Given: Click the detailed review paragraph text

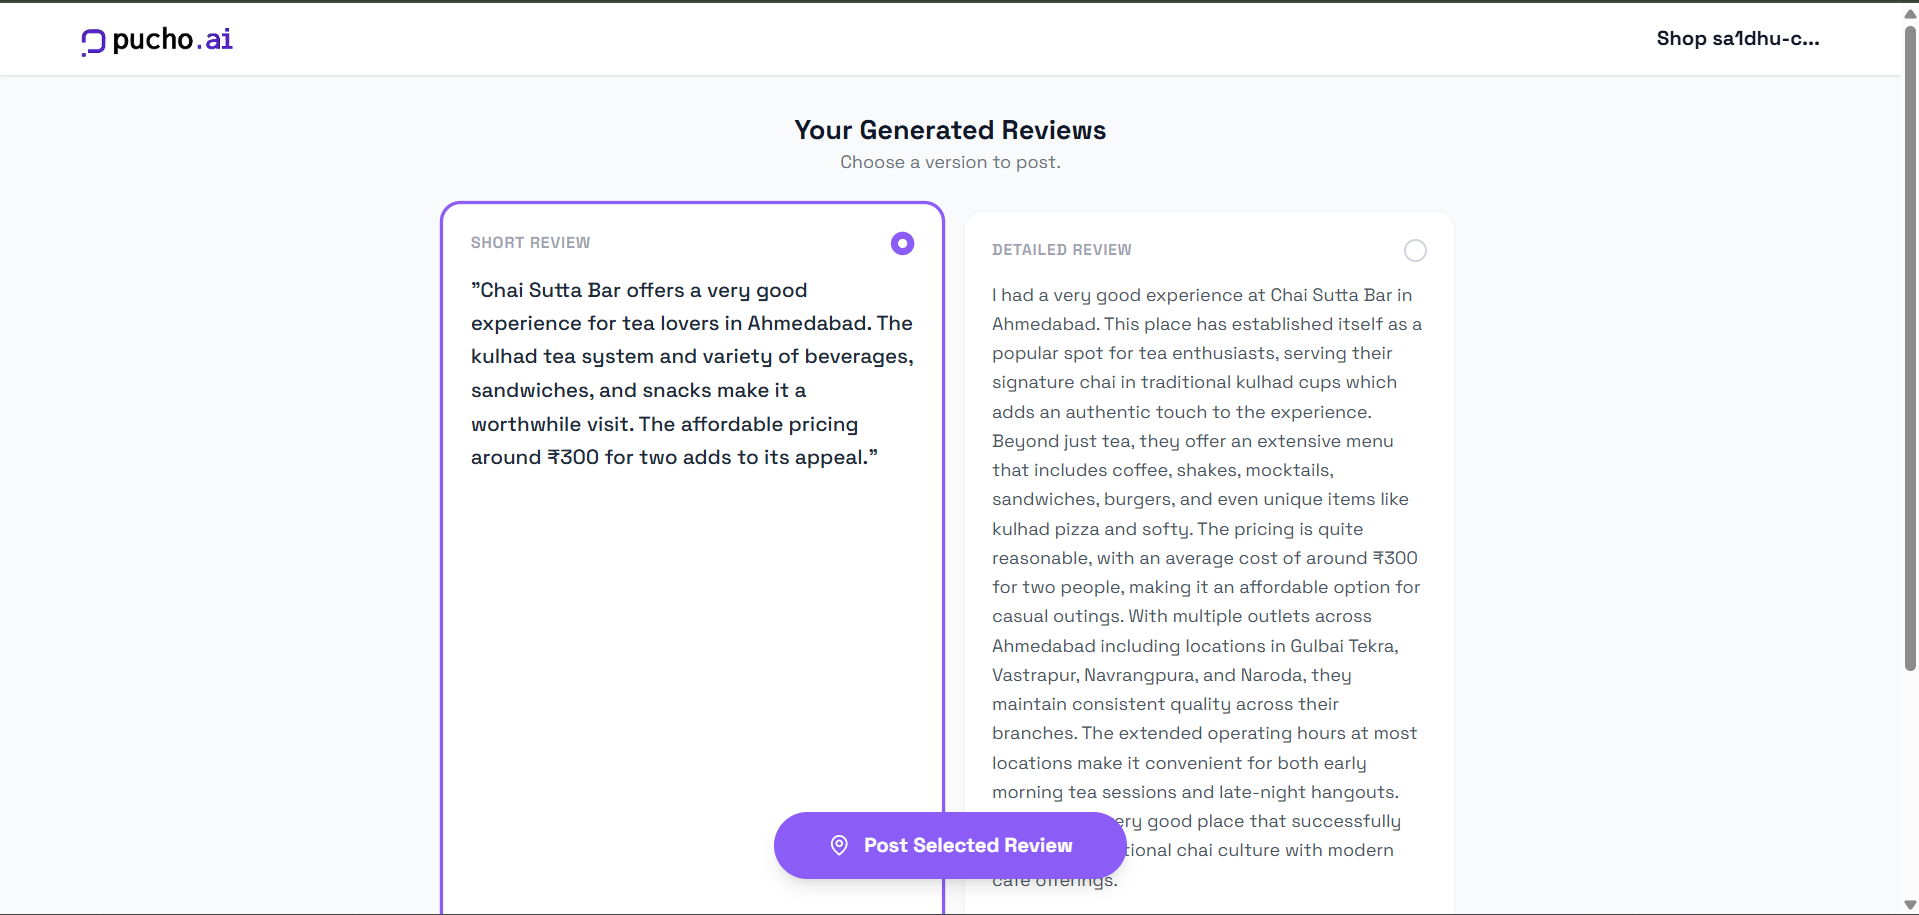Looking at the screenshot, I should point(1205,500).
